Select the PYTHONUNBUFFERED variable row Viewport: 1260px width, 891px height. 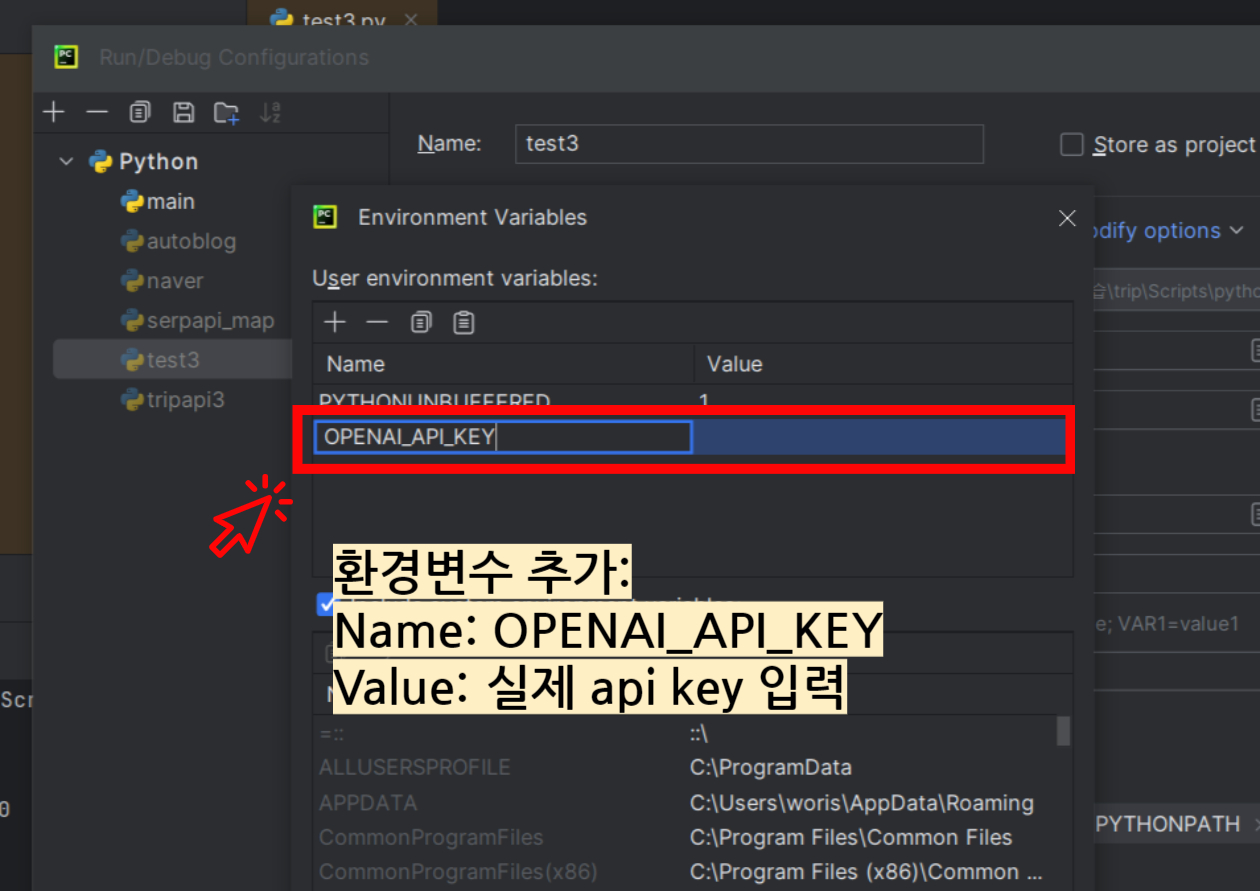pyautogui.click(x=692, y=401)
